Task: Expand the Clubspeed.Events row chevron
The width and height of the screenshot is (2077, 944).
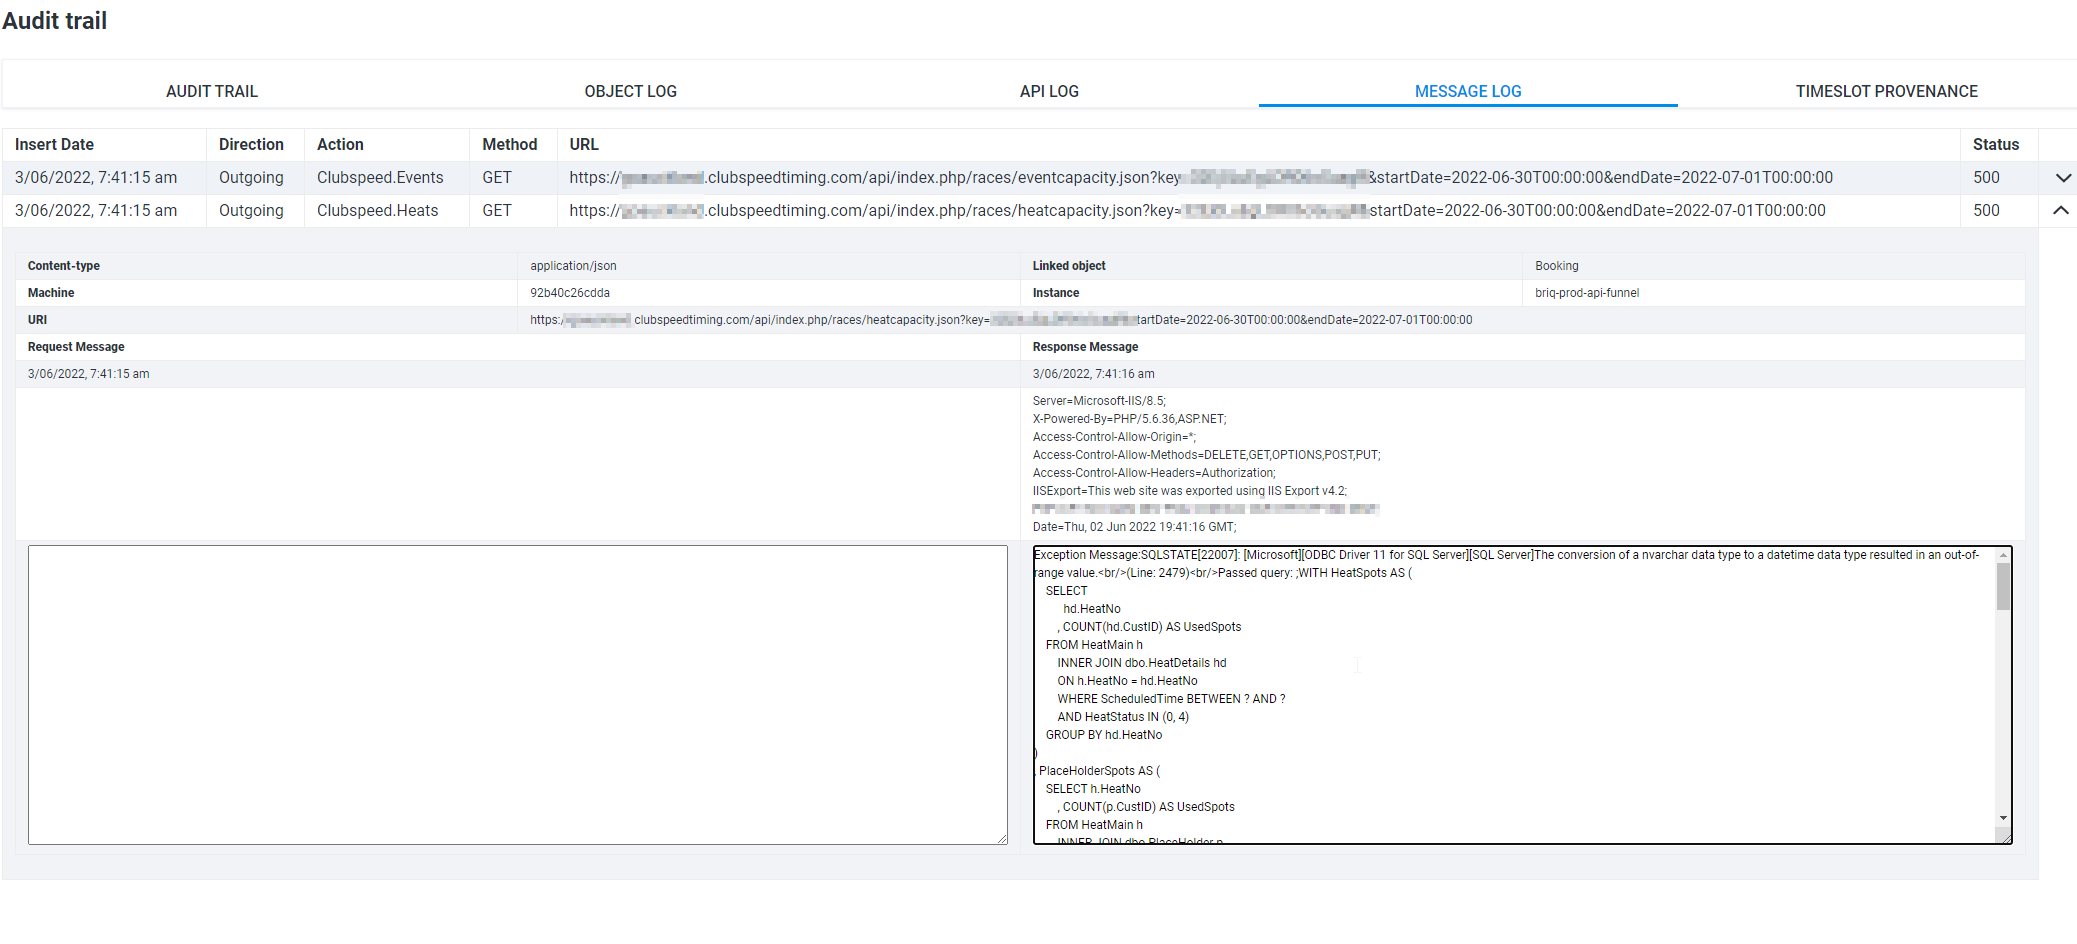Action: pos(2062,178)
